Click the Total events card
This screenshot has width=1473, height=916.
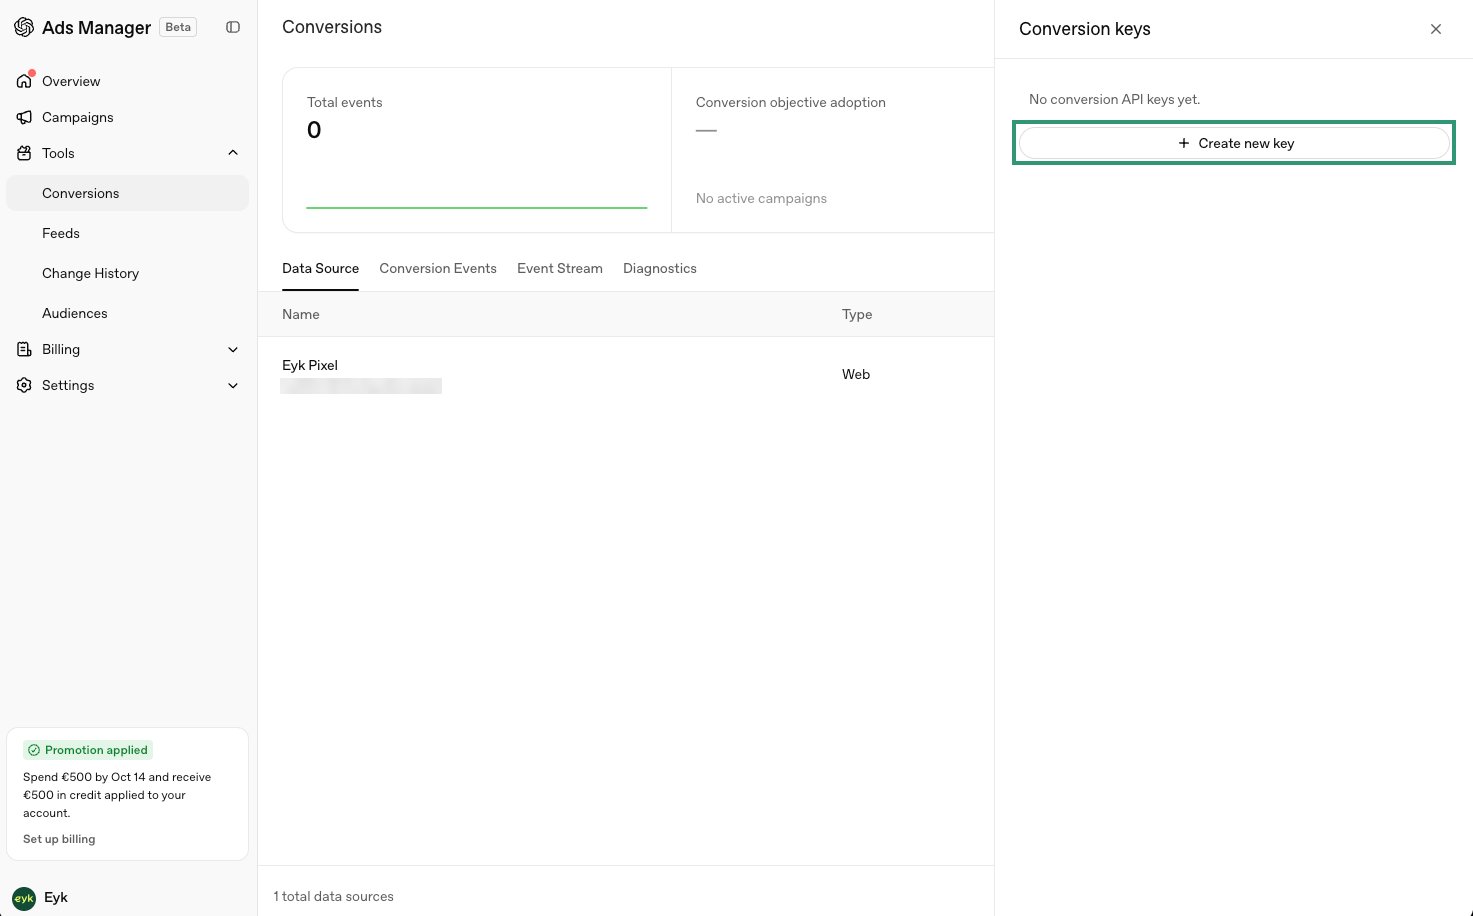(x=477, y=150)
